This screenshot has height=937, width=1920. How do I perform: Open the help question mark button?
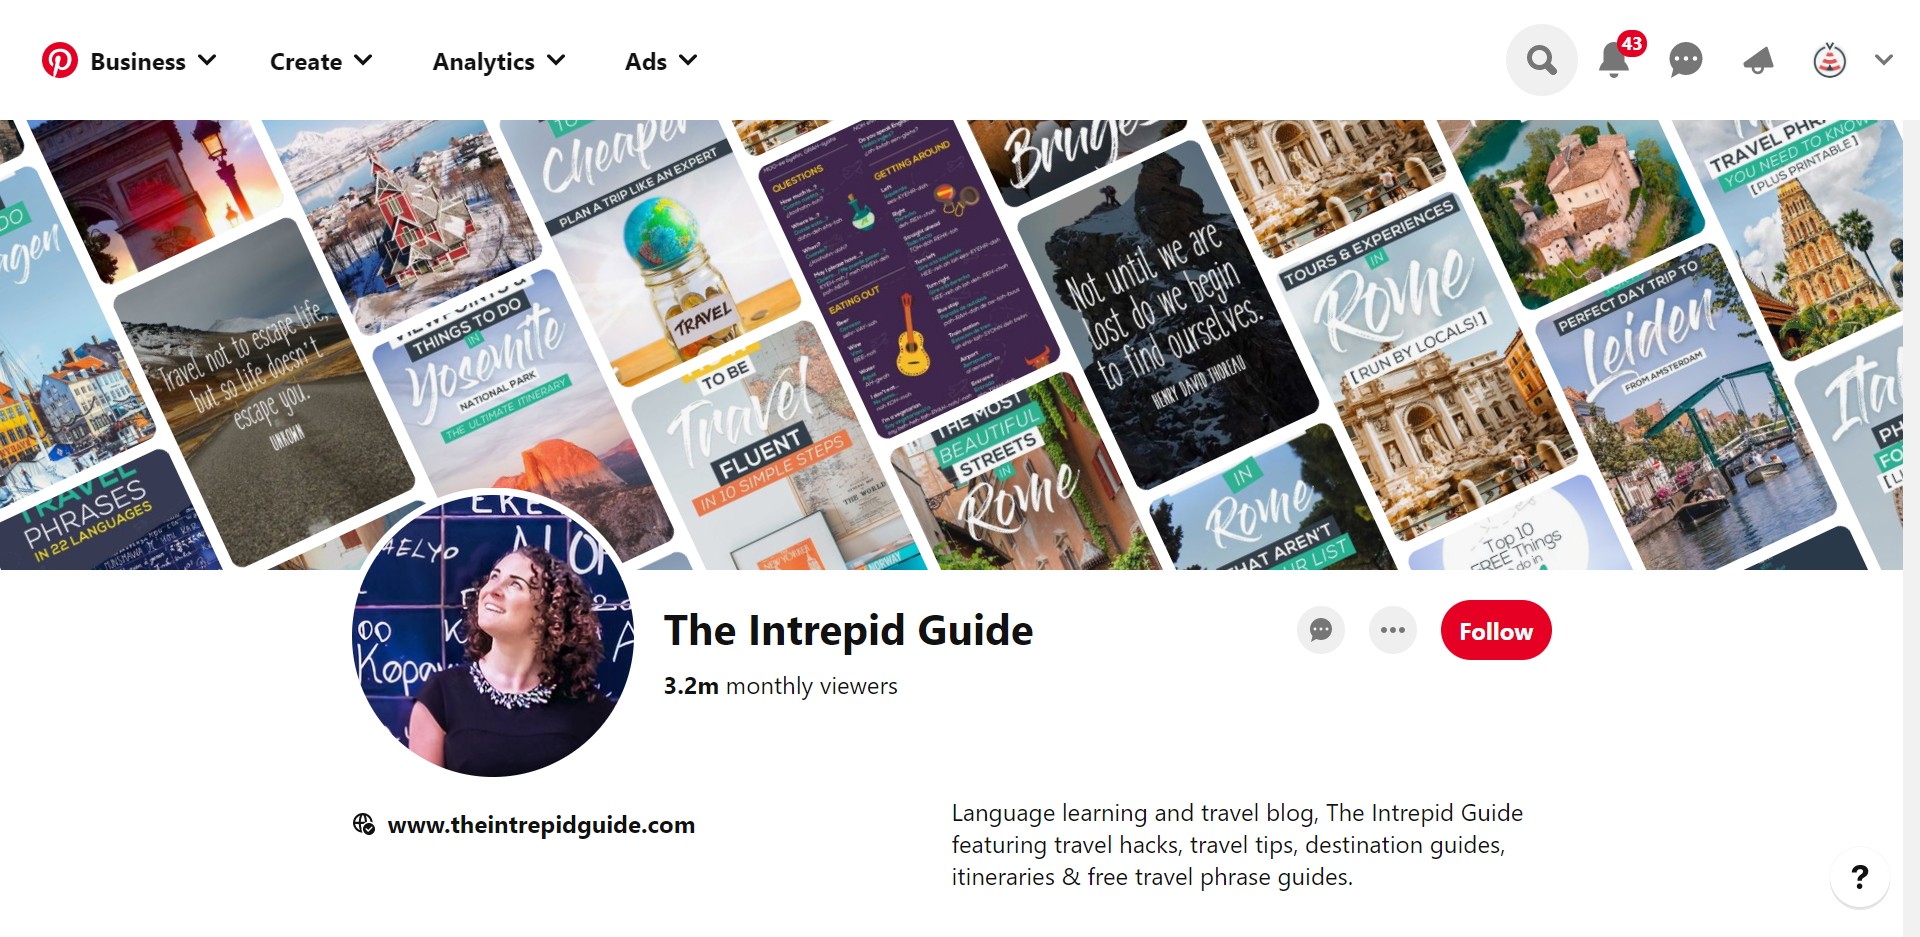click(x=1860, y=877)
